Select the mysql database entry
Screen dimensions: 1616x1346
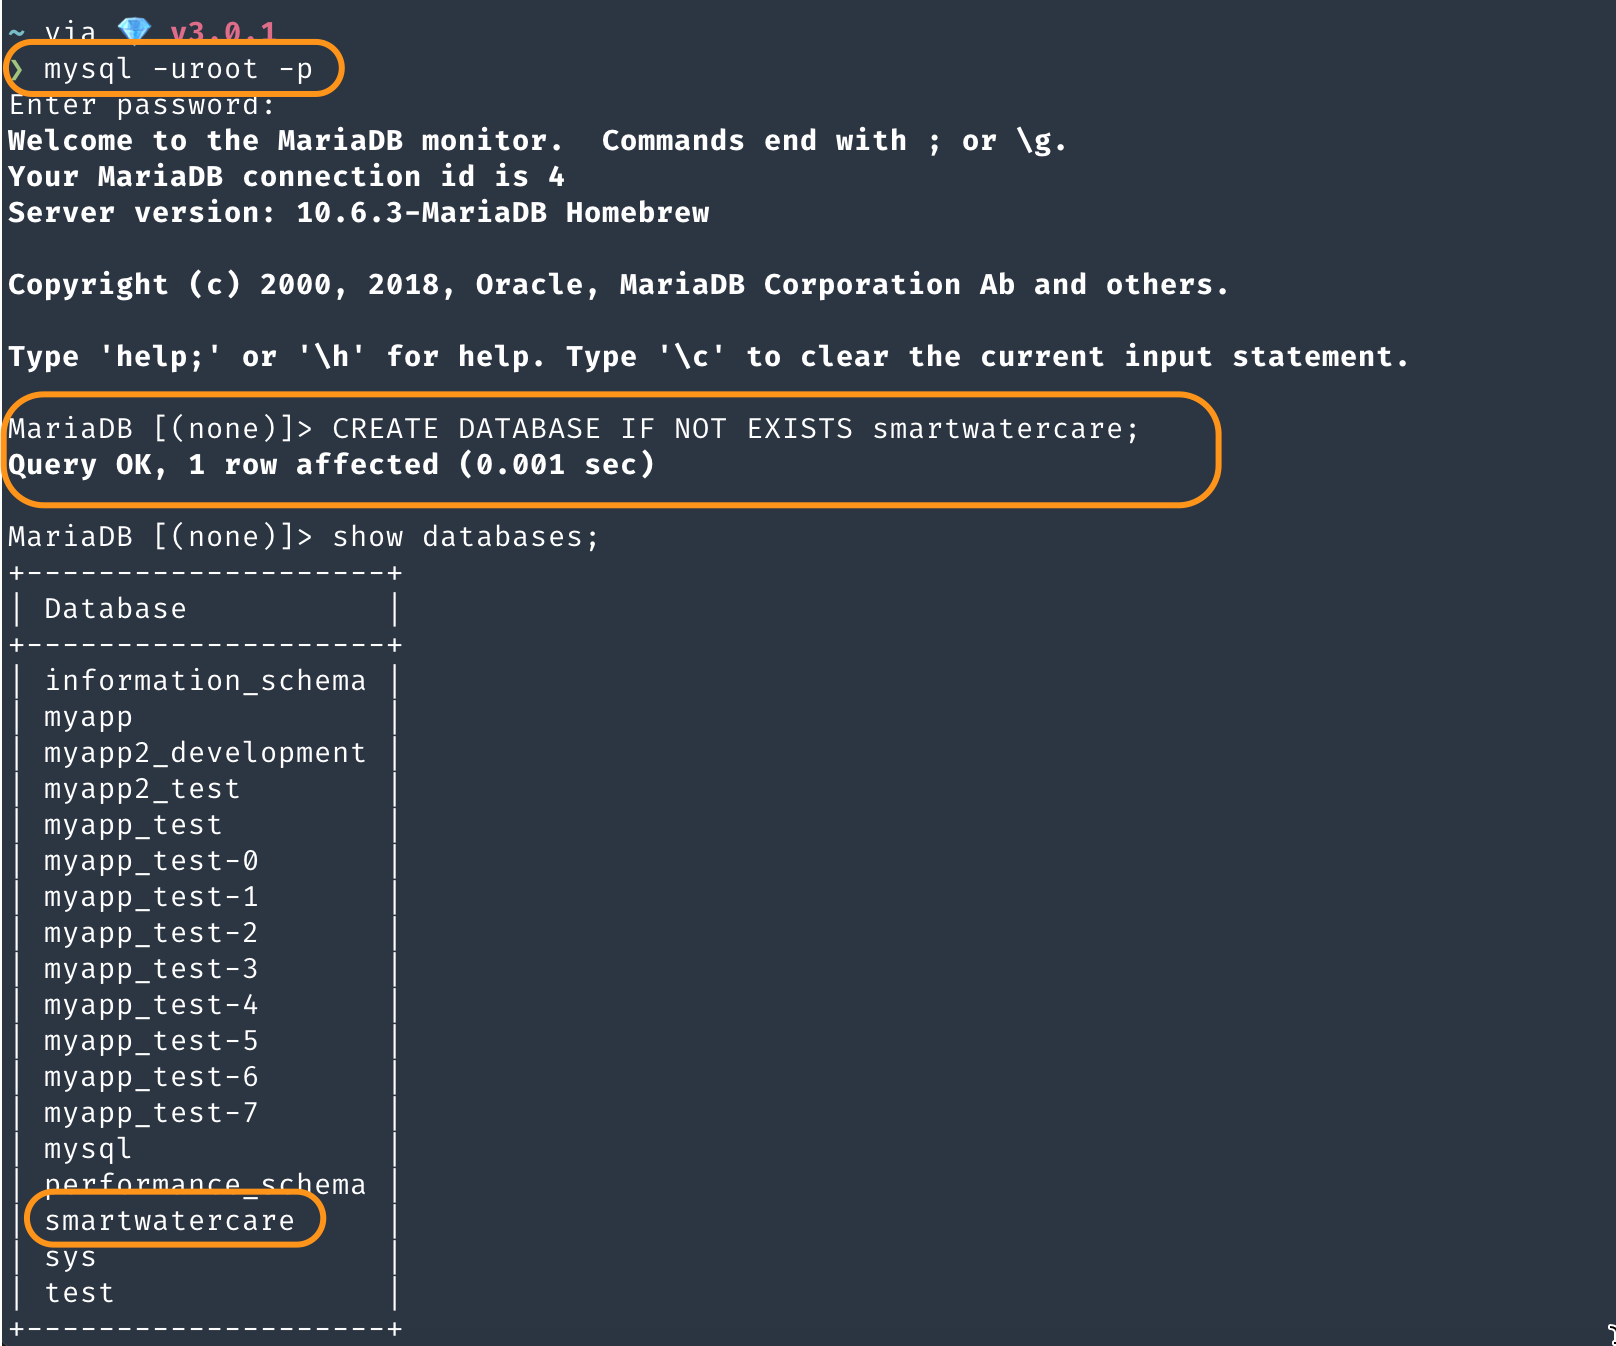pyautogui.click(x=86, y=1148)
